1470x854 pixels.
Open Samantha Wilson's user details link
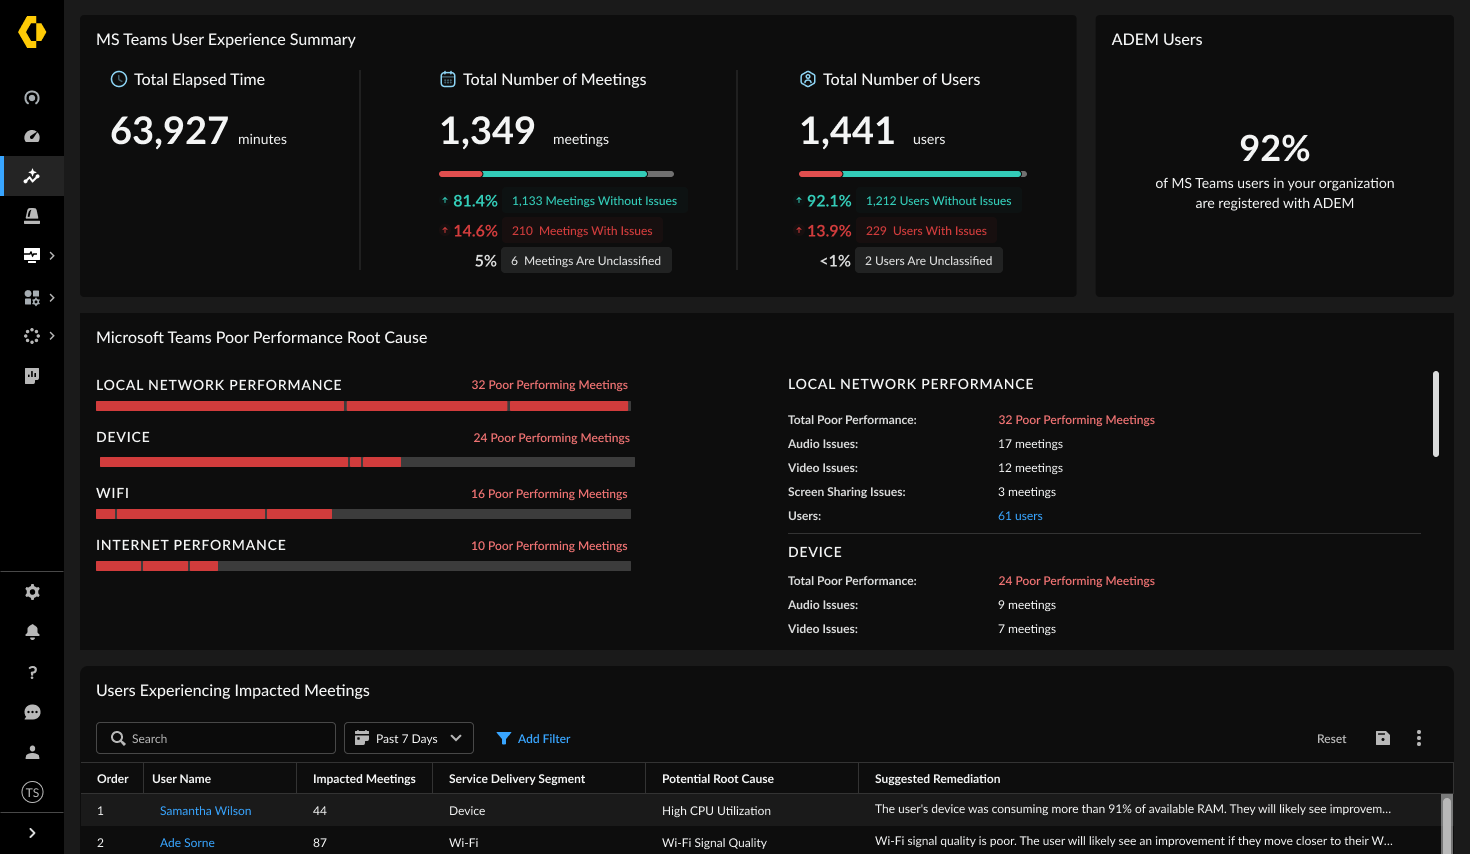205,810
